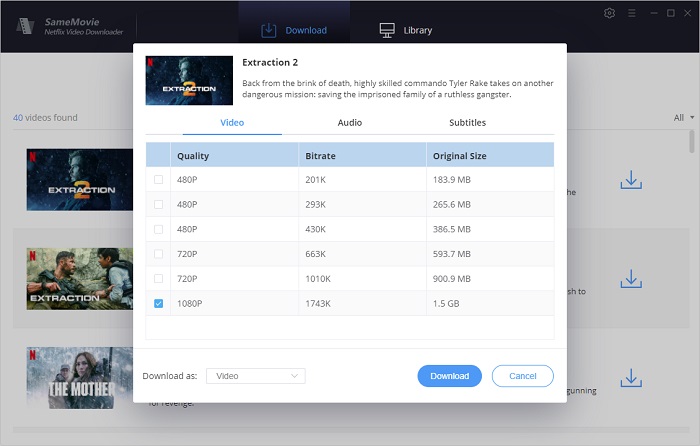Click the Extraction thumbnail in results list

click(x=79, y=279)
